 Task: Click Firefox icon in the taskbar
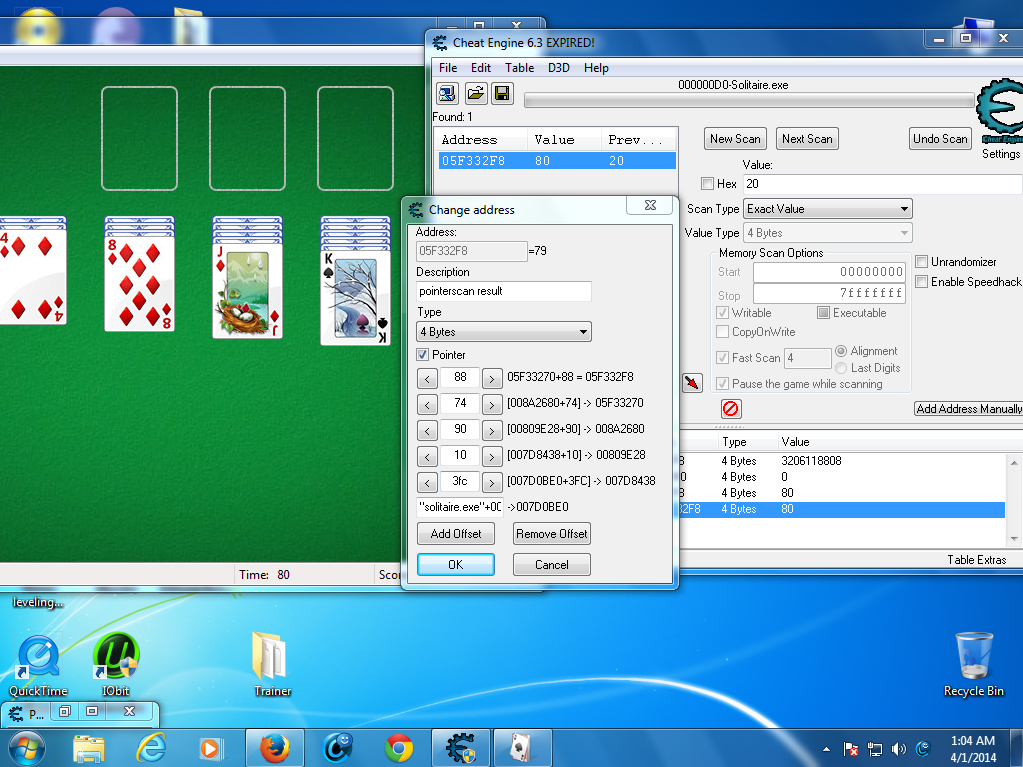(x=274, y=747)
